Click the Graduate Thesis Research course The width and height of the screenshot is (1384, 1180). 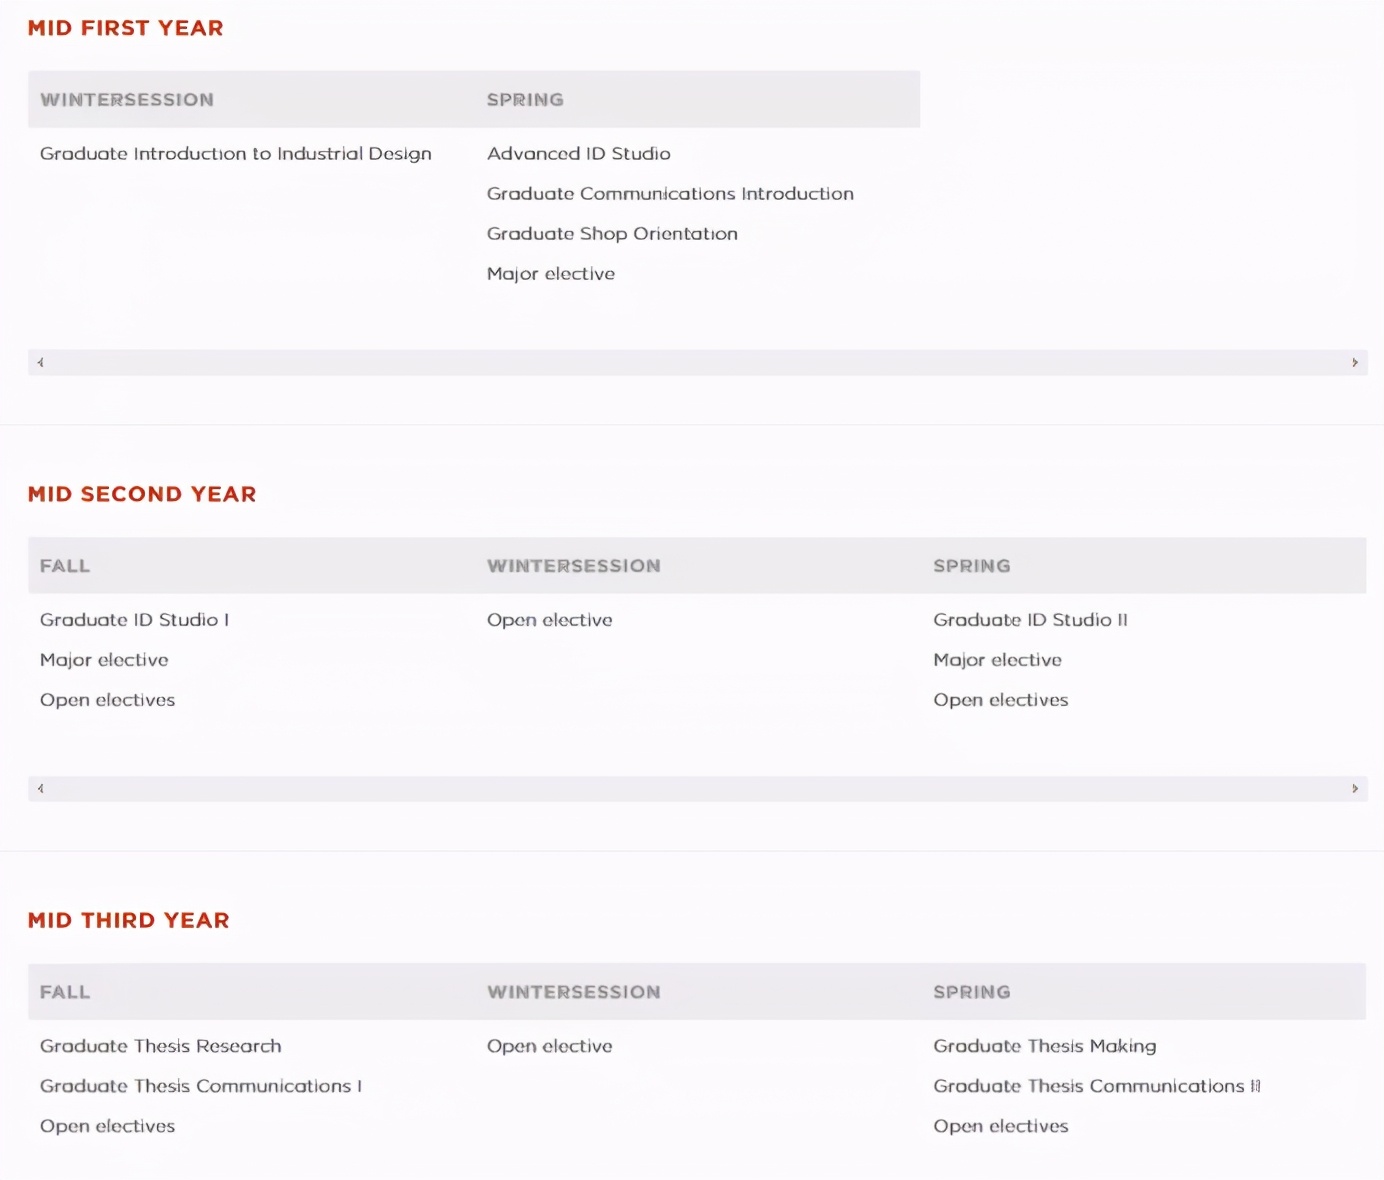point(161,1046)
